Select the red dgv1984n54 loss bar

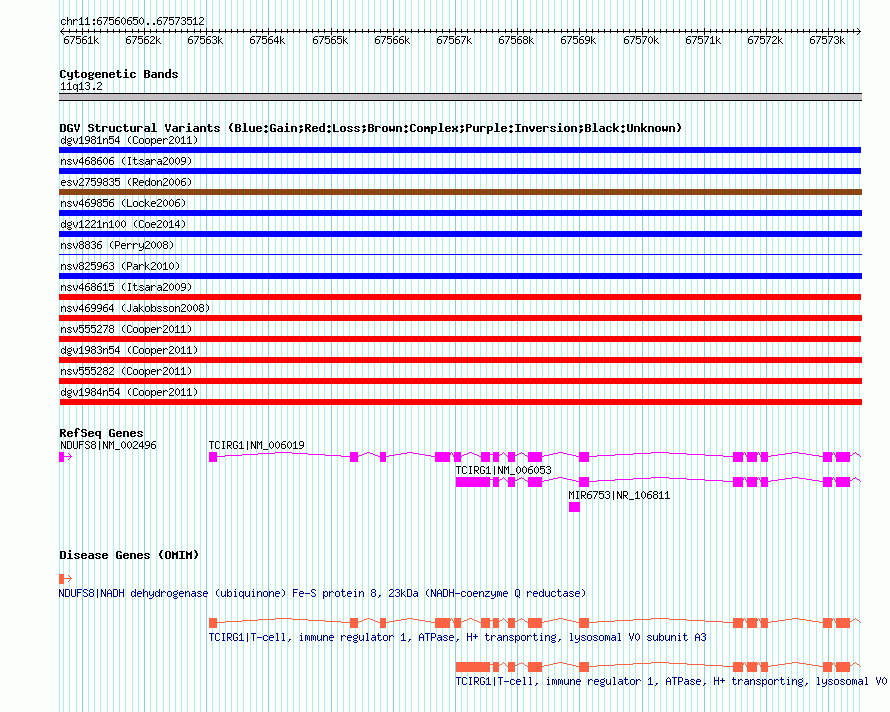pyautogui.click(x=460, y=402)
